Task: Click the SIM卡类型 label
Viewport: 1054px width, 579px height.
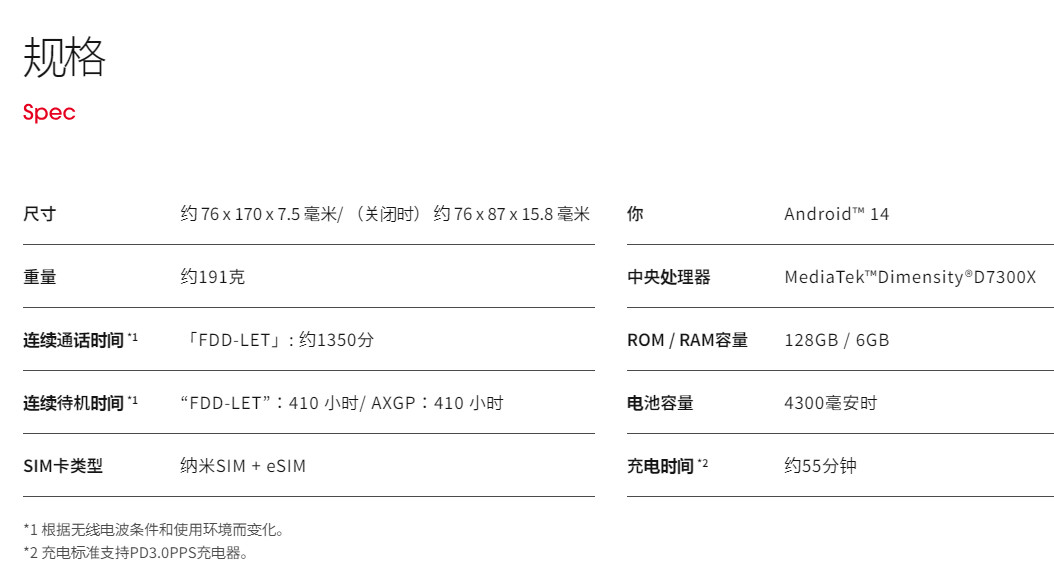Action: 63,466
